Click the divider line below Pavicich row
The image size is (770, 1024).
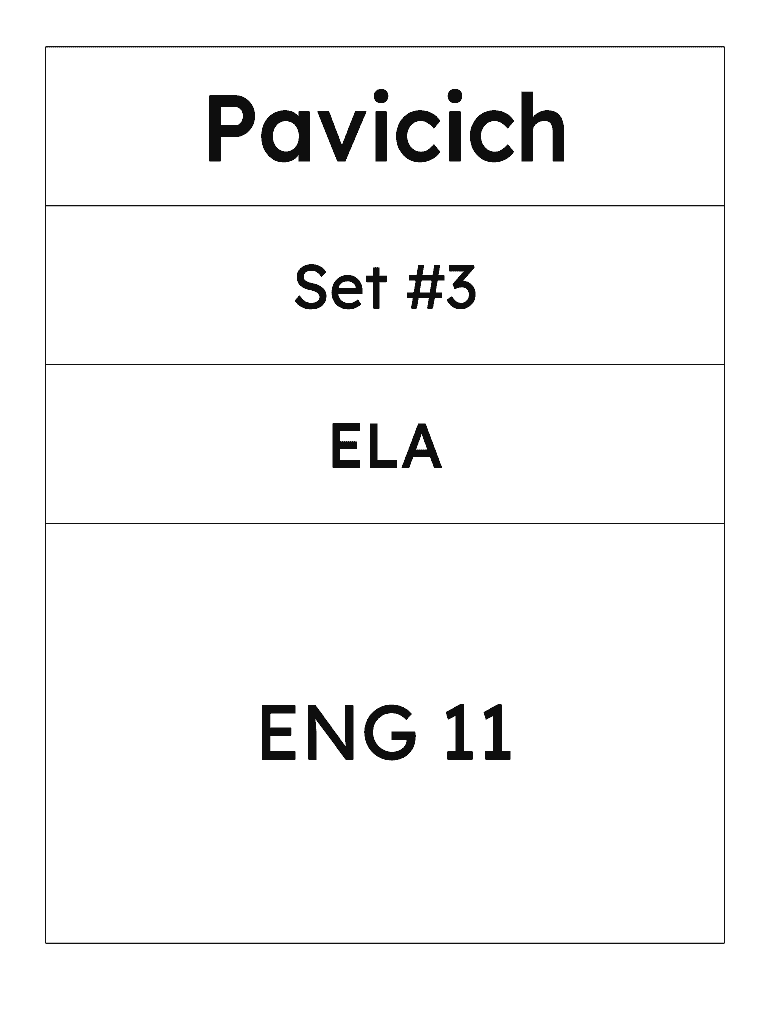pyautogui.click(x=385, y=205)
